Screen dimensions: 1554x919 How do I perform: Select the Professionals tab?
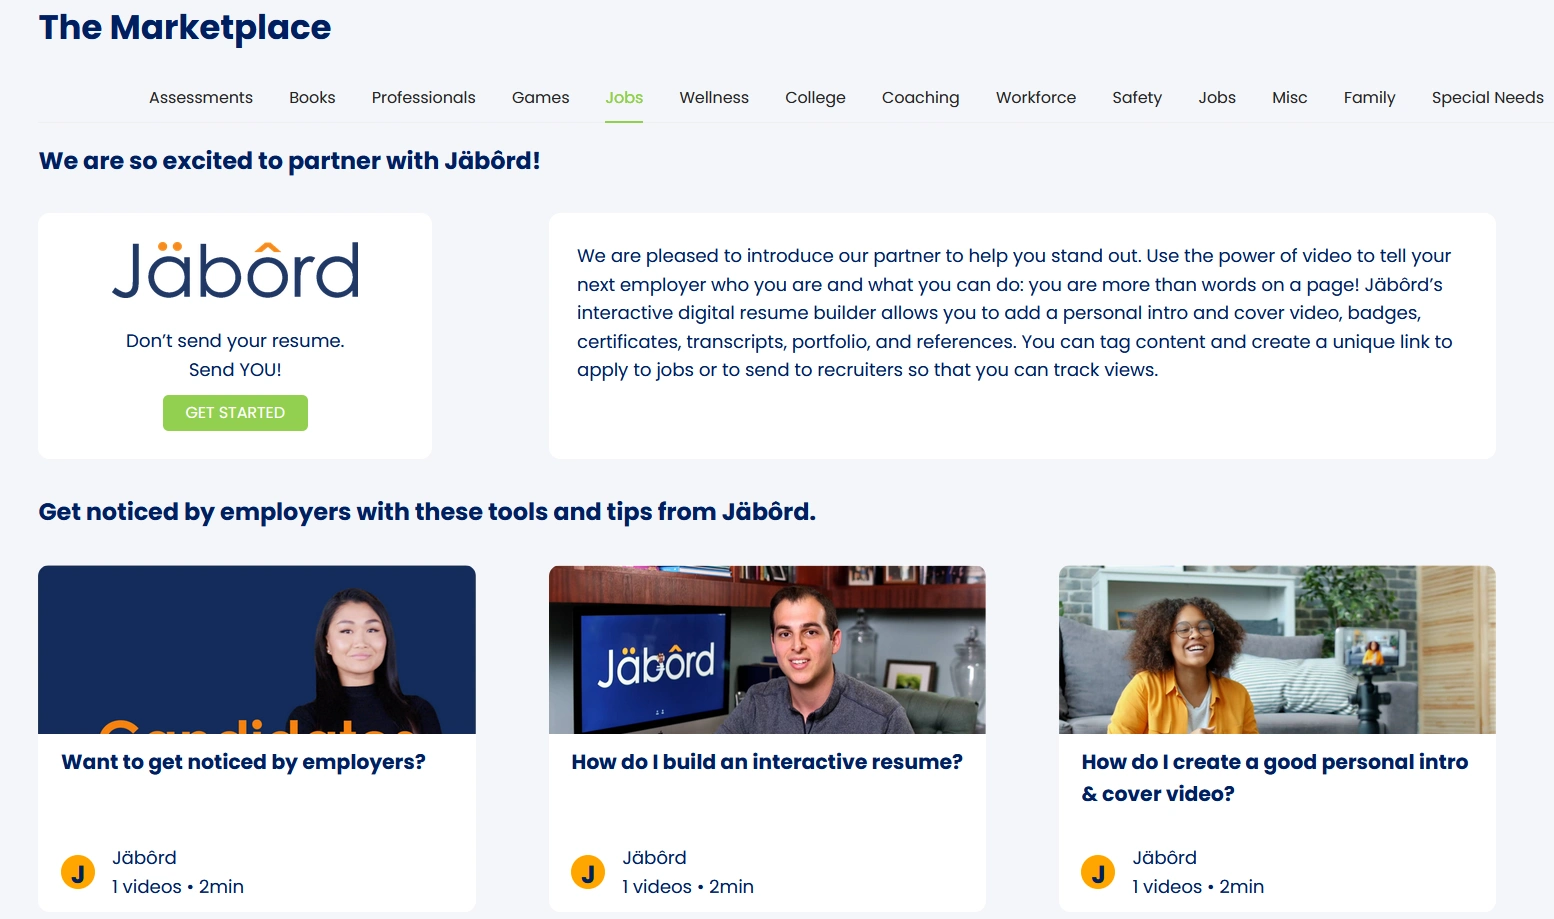click(x=424, y=98)
